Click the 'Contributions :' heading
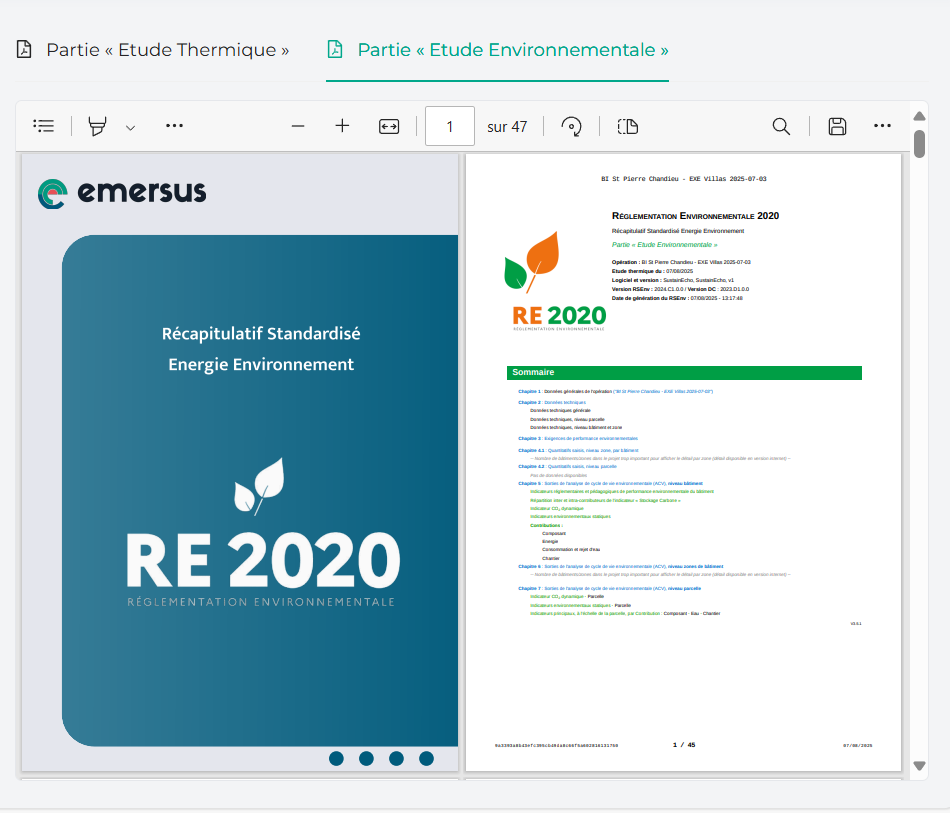Image resolution: width=950 pixels, height=813 pixels. coord(546,525)
